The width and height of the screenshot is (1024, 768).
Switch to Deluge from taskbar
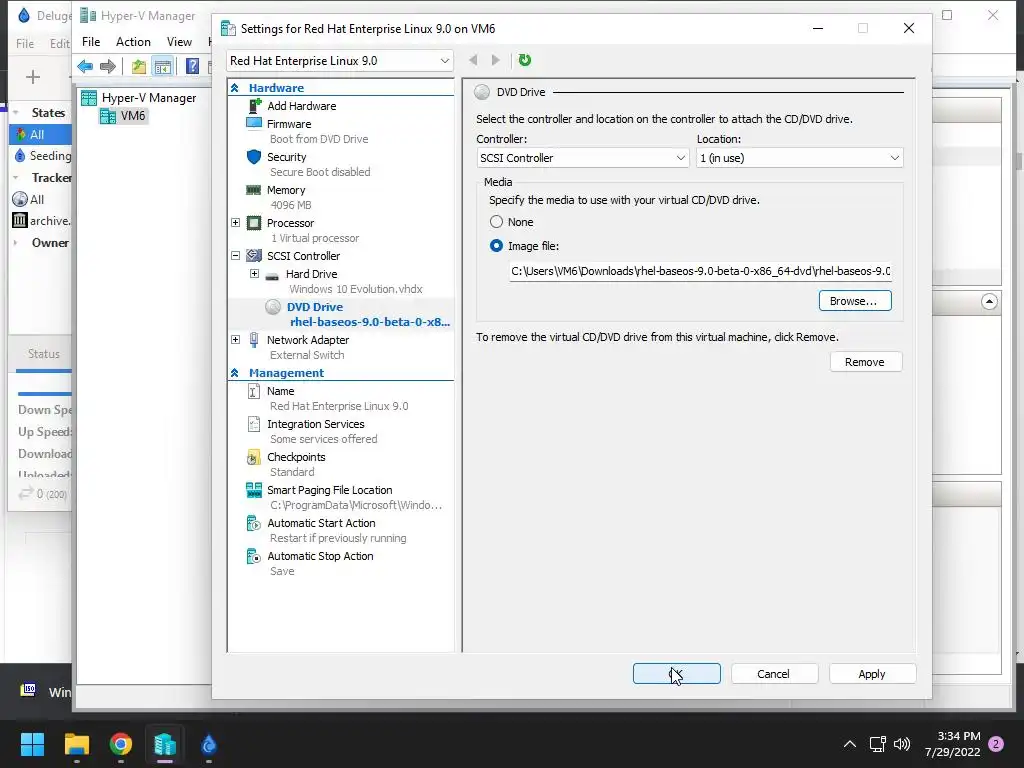tap(208, 744)
